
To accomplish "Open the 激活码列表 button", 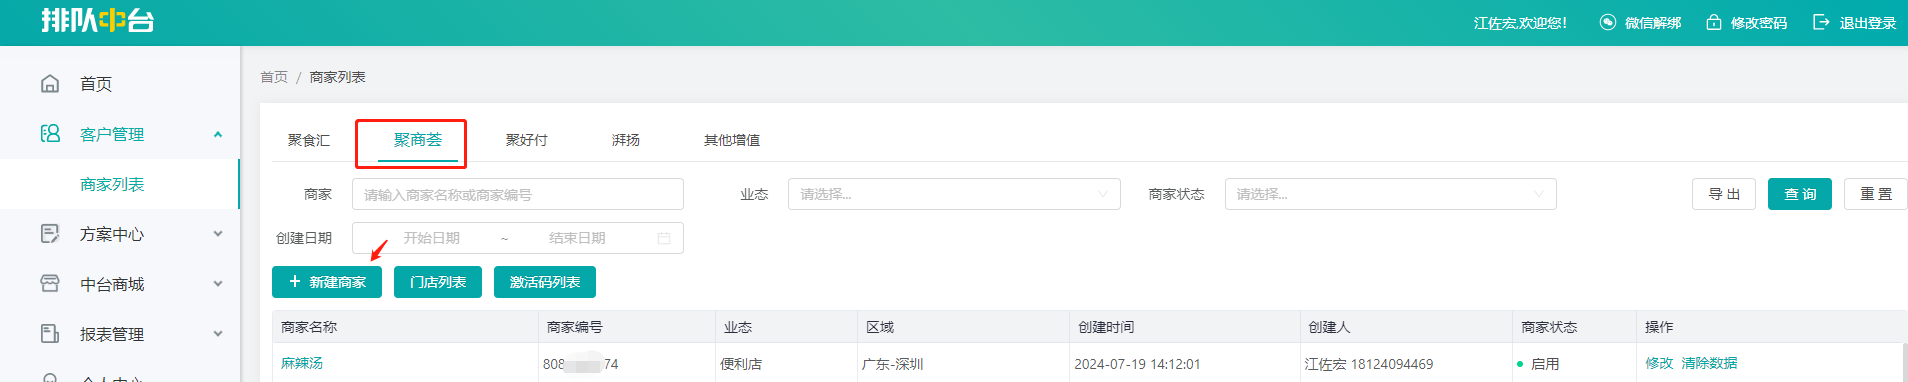I will [545, 282].
